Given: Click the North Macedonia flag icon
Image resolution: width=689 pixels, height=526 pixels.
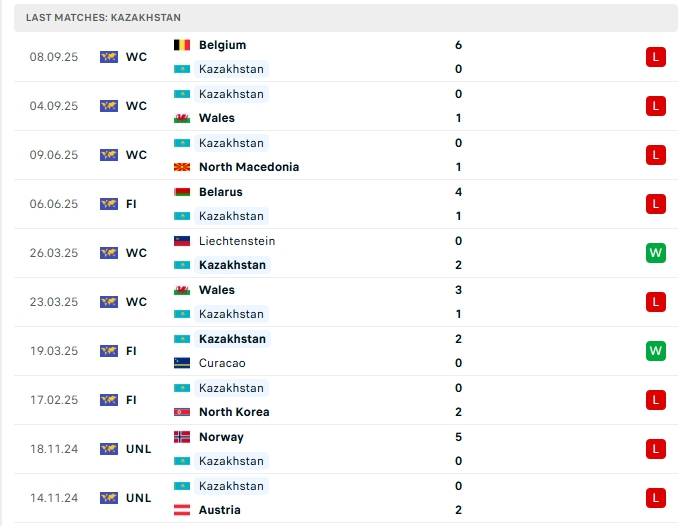Looking at the screenshot, I should tap(182, 167).
